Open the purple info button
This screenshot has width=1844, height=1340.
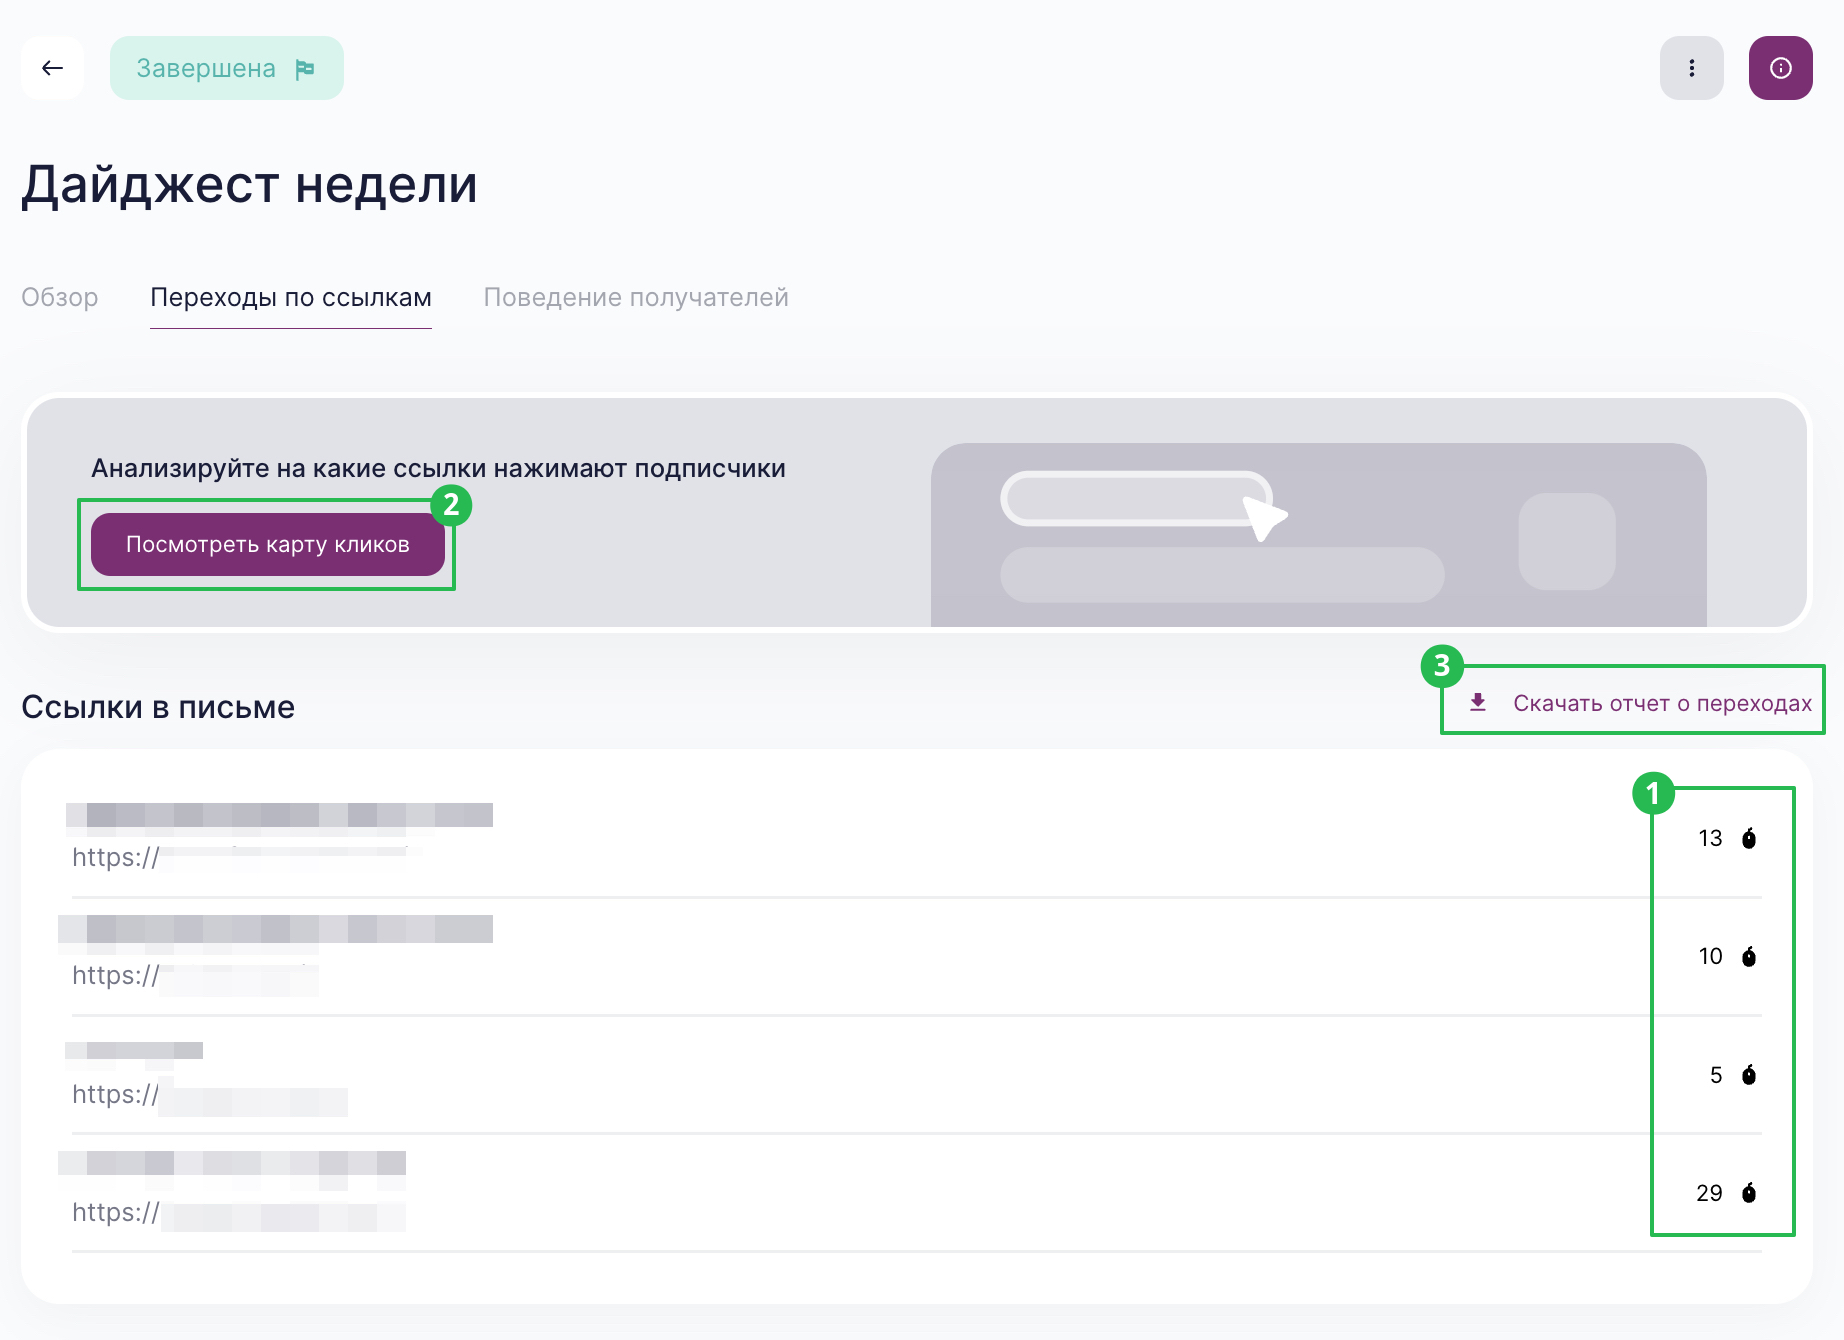(x=1780, y=68)
